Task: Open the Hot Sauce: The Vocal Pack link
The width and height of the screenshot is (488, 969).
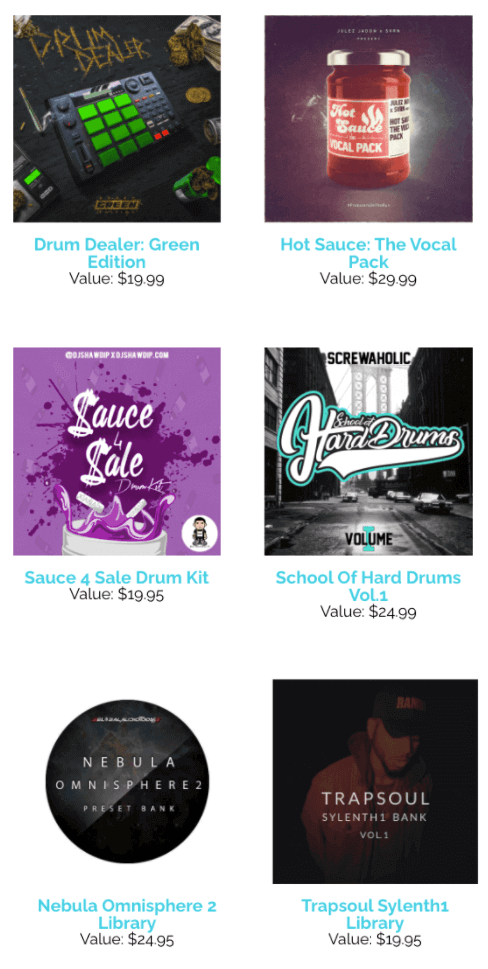Action: point(368,252)
